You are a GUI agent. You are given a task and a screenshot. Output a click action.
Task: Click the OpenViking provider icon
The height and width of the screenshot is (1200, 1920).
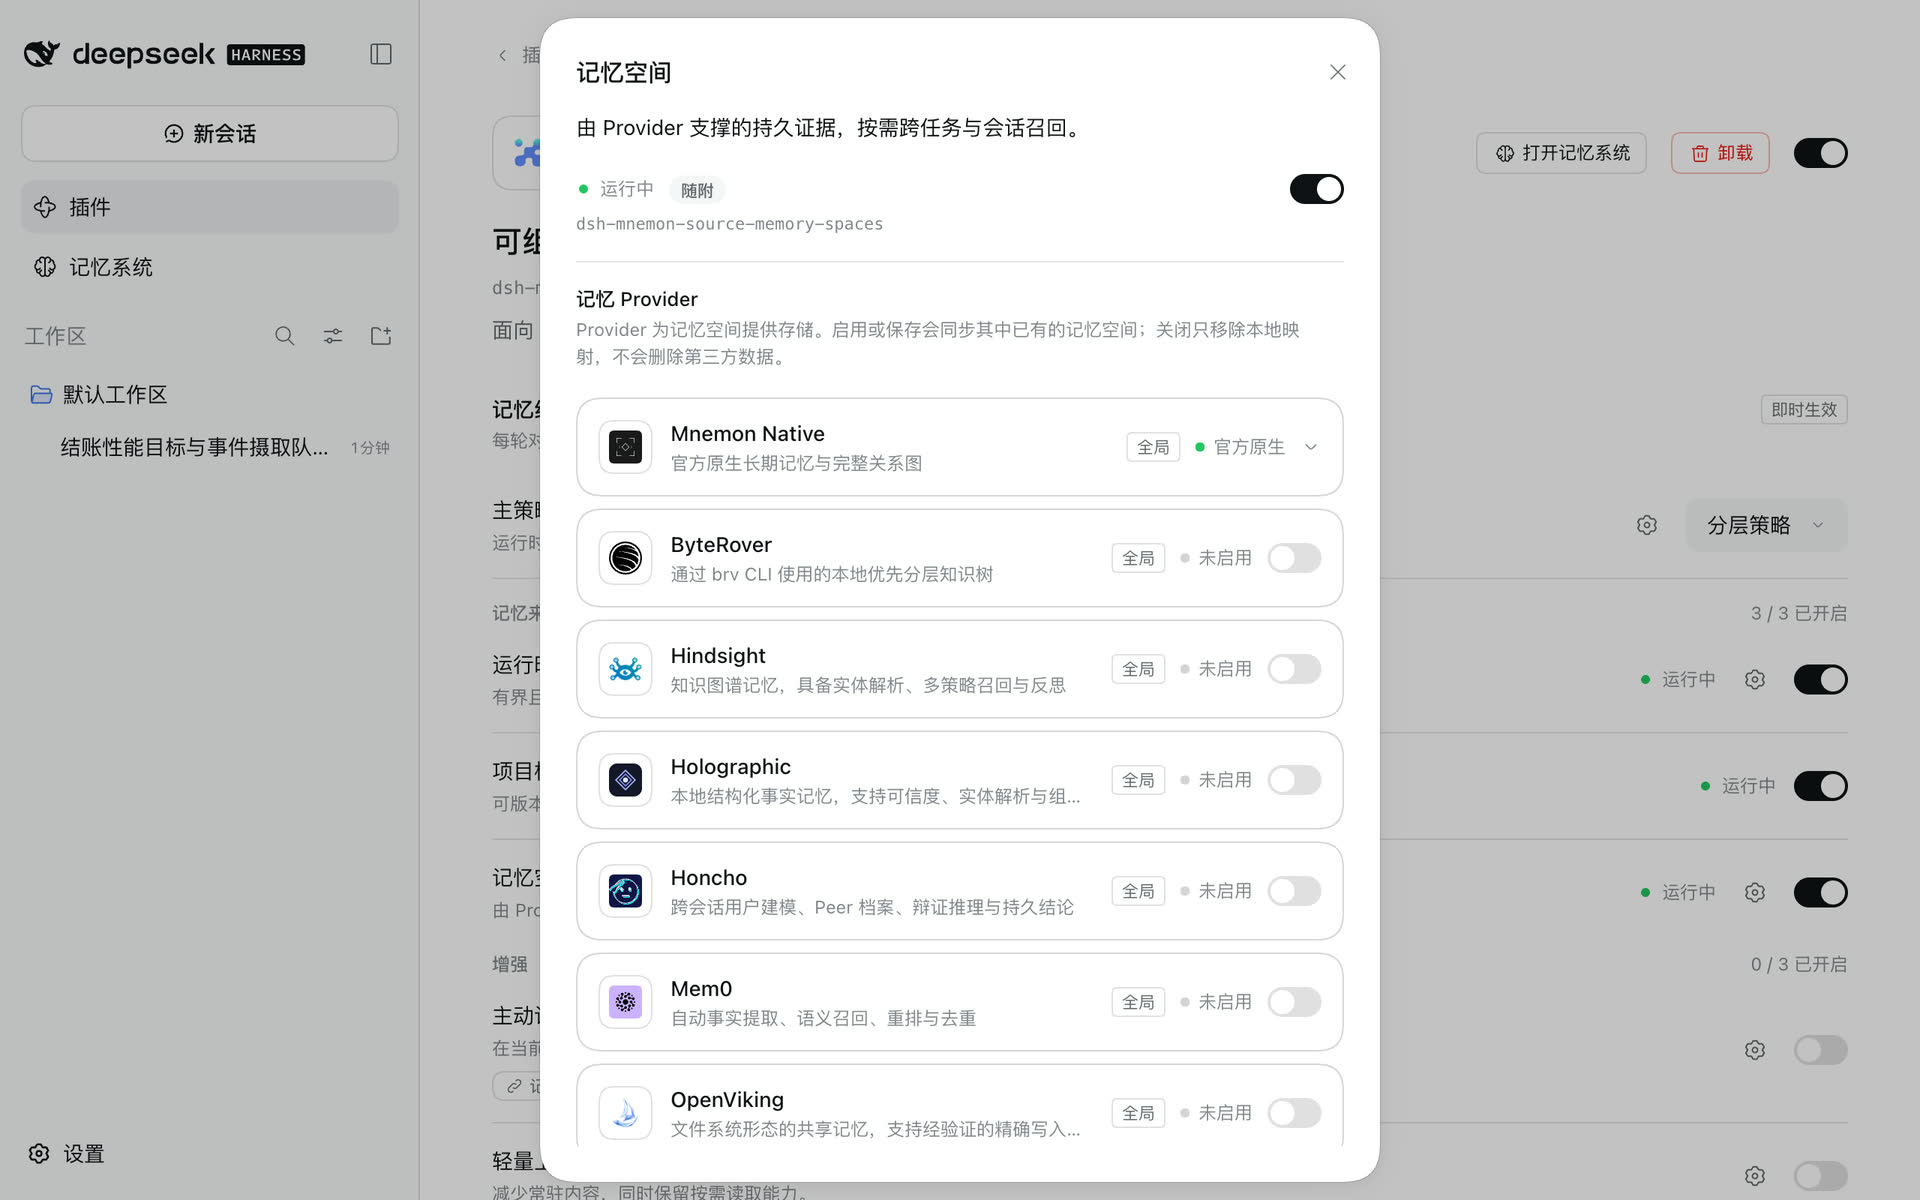(625, 1113)
